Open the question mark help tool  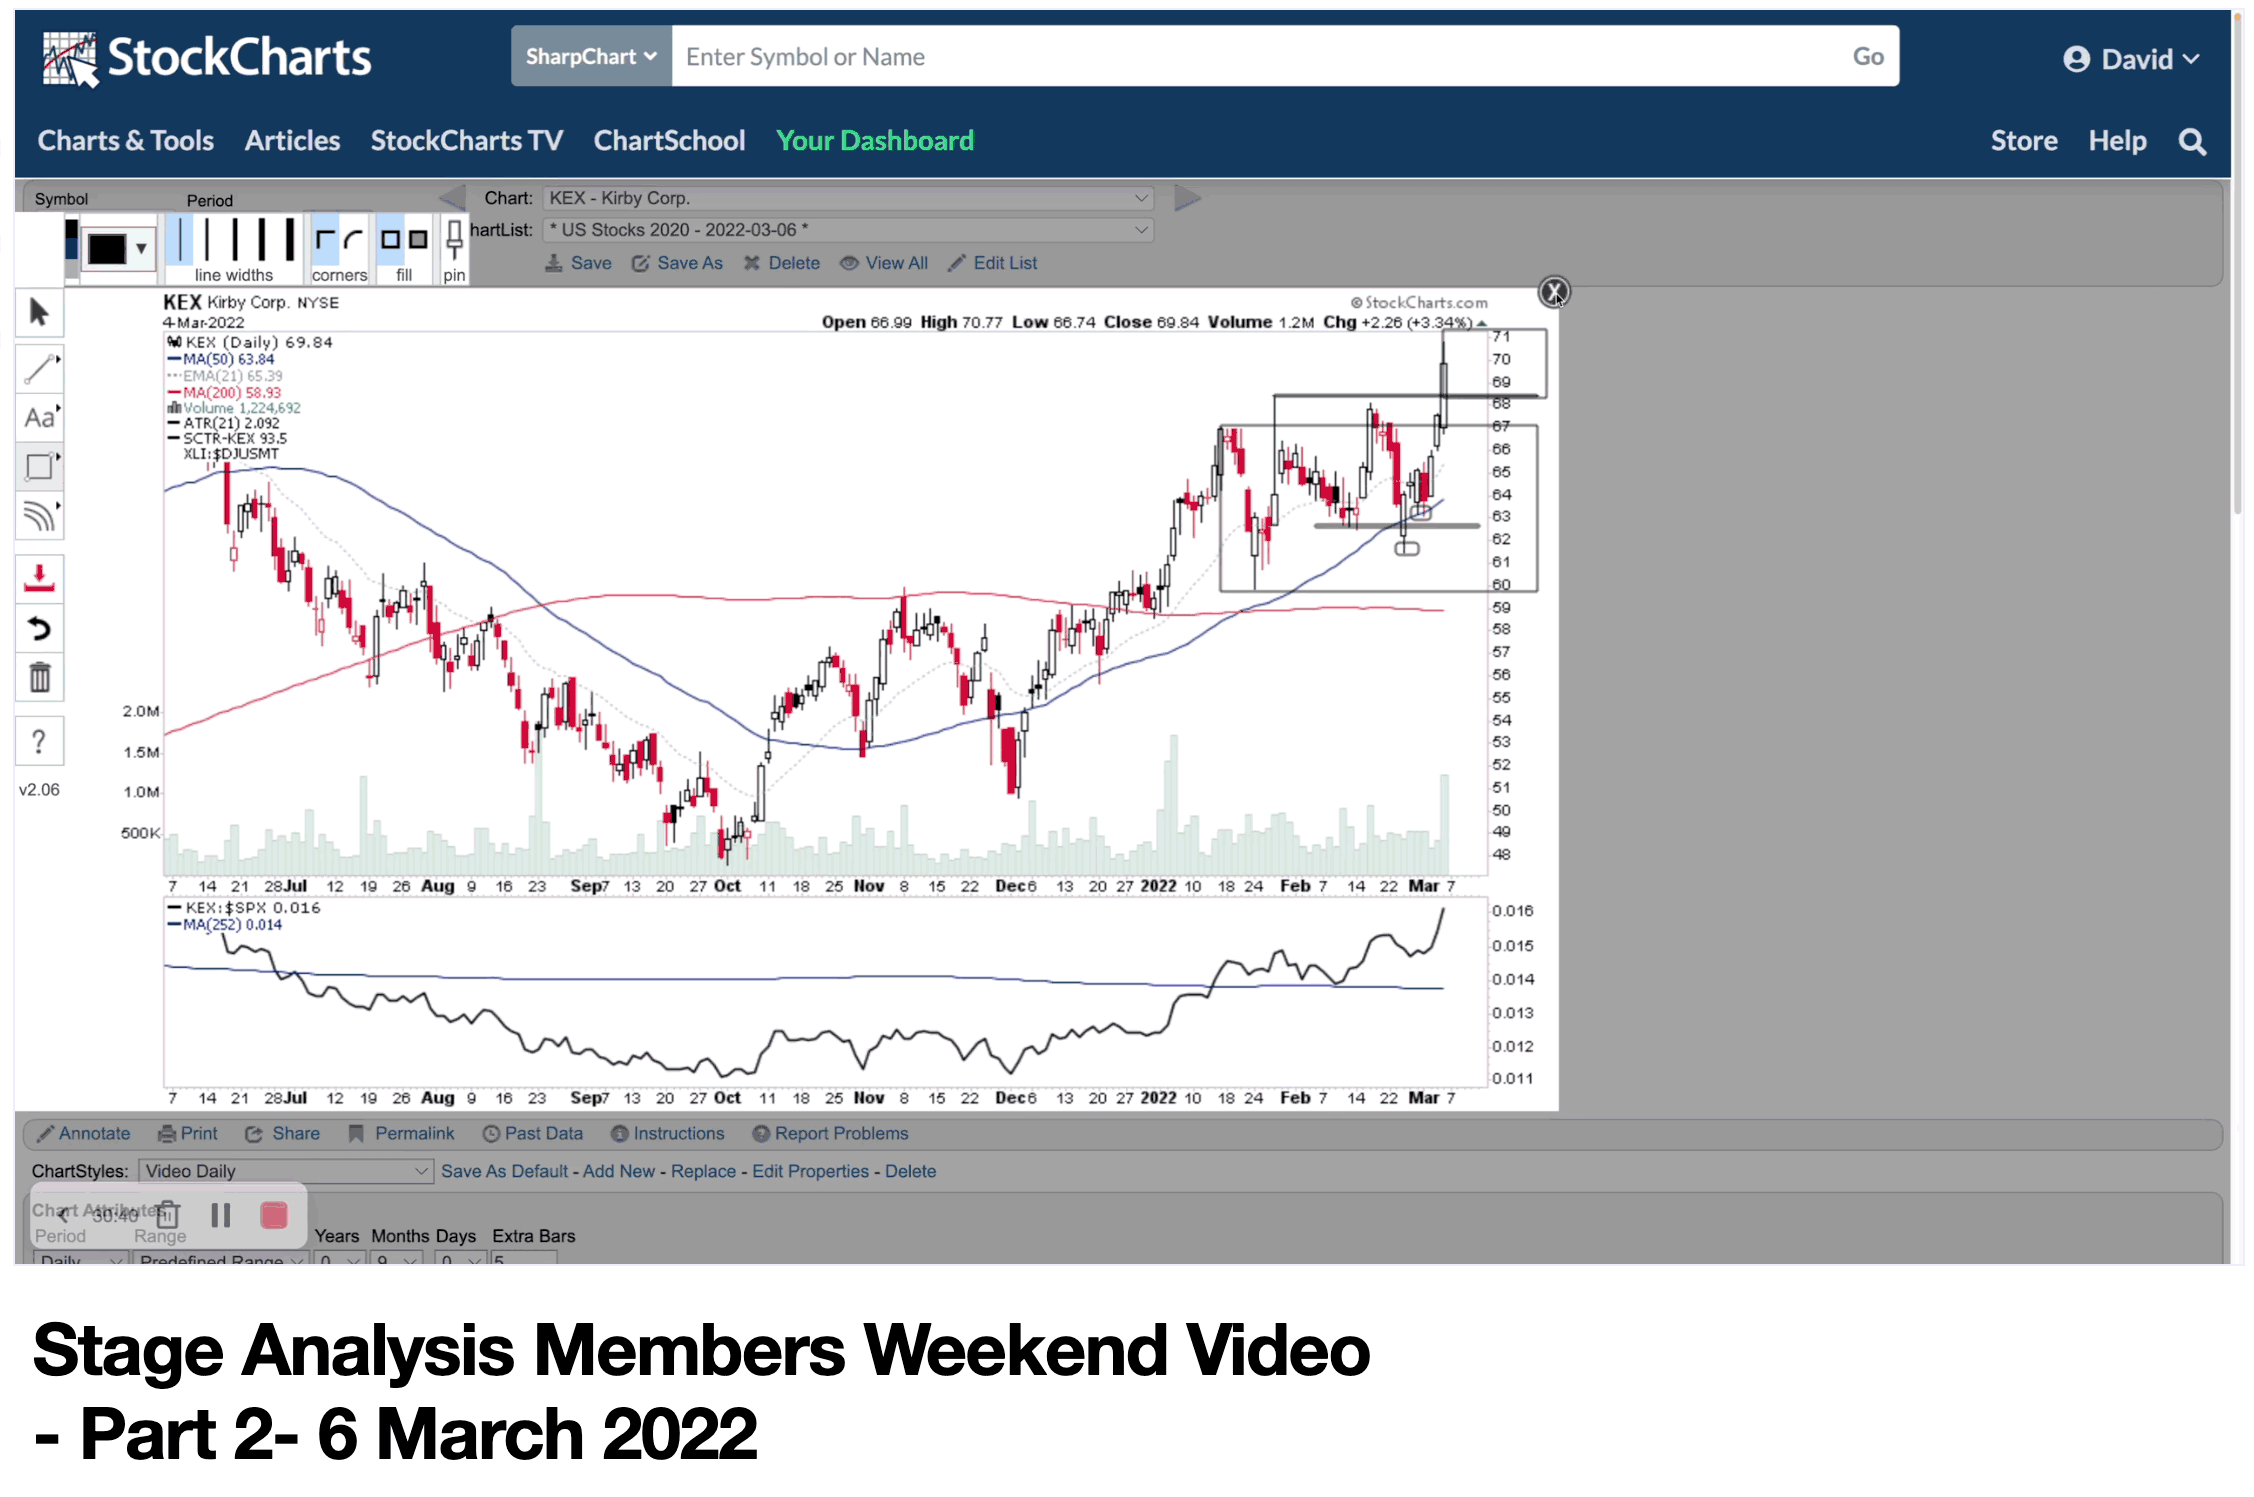coord(39,741)
